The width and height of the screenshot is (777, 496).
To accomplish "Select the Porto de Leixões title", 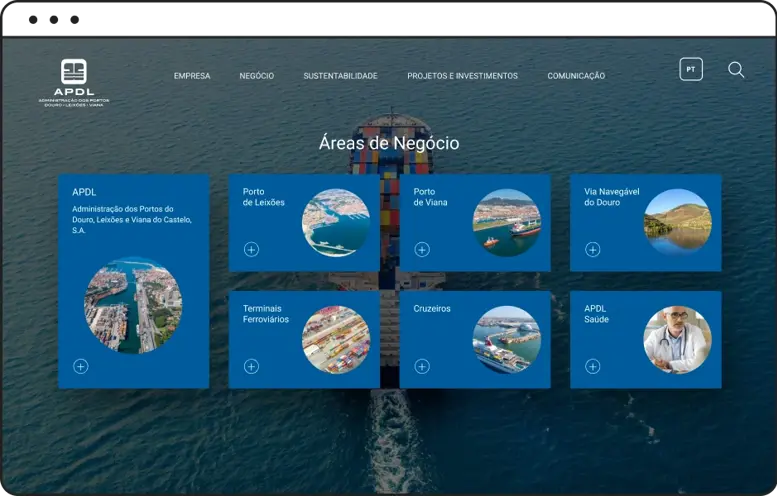I will coord(264,197).
